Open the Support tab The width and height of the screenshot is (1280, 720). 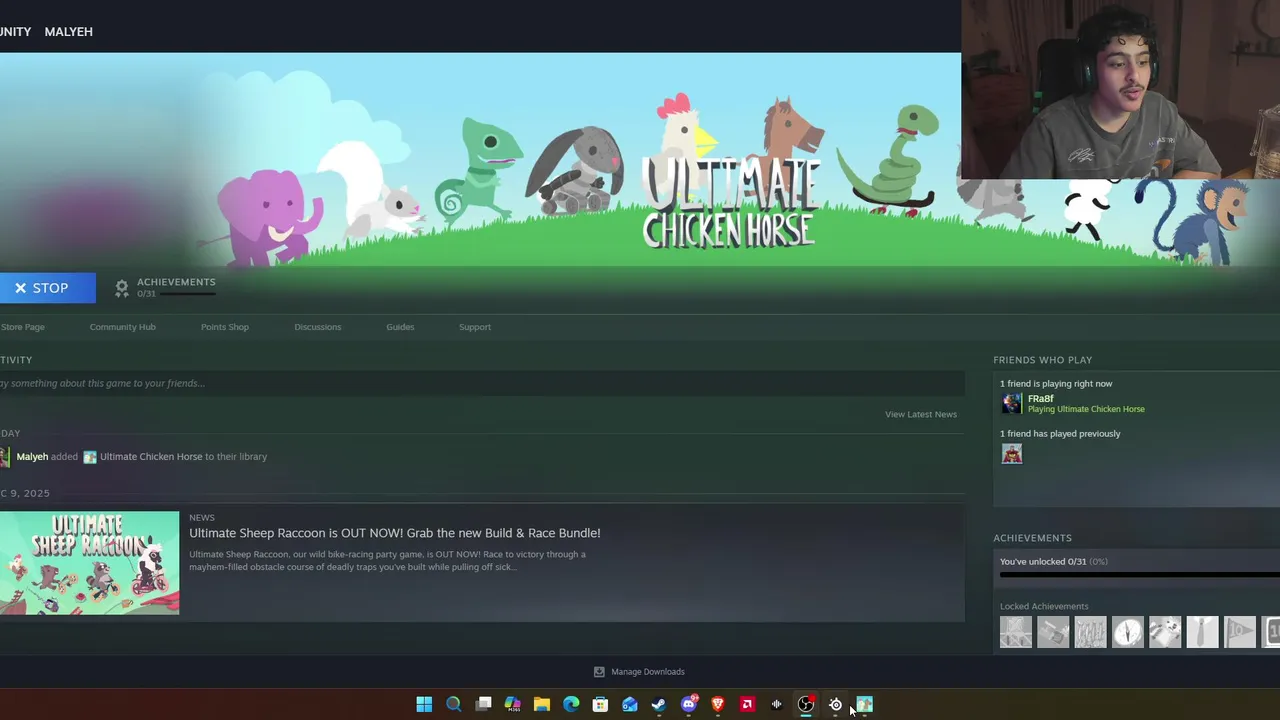475,327
